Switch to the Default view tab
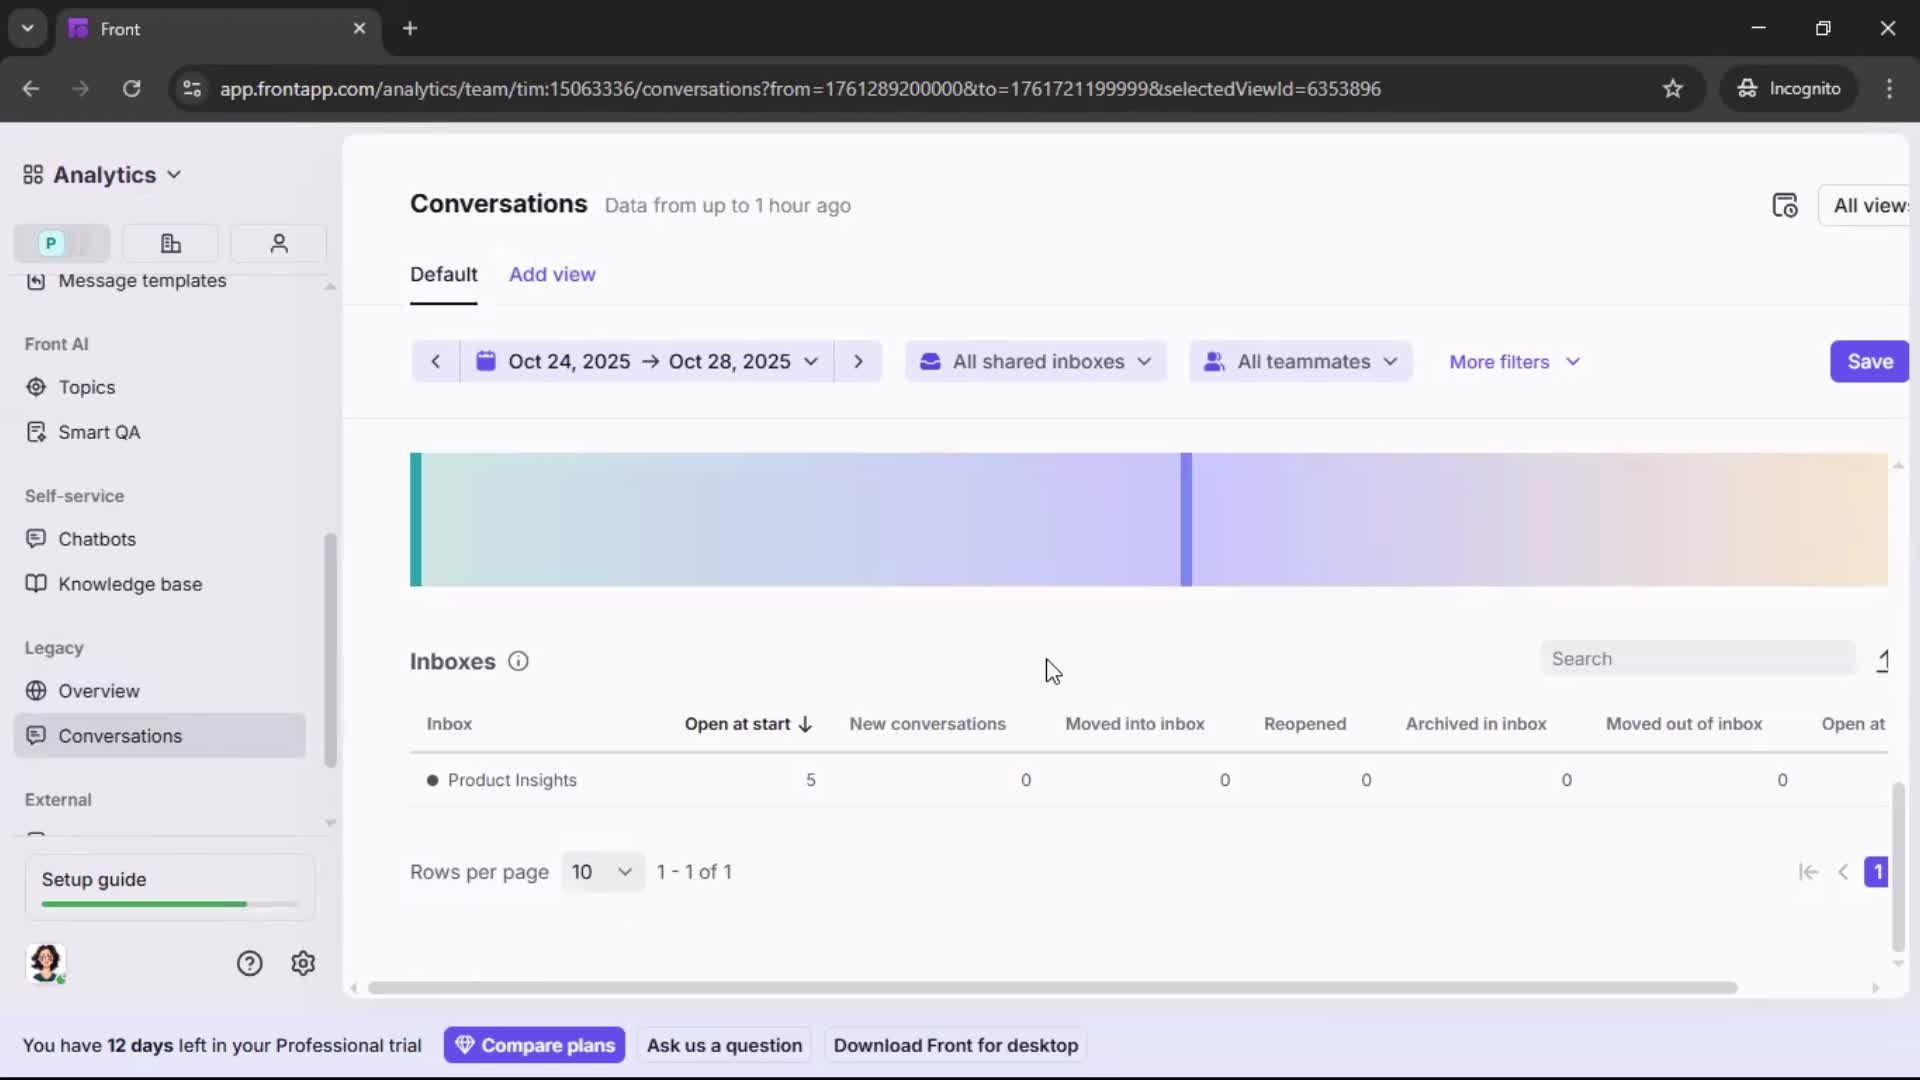 point(444,274)
